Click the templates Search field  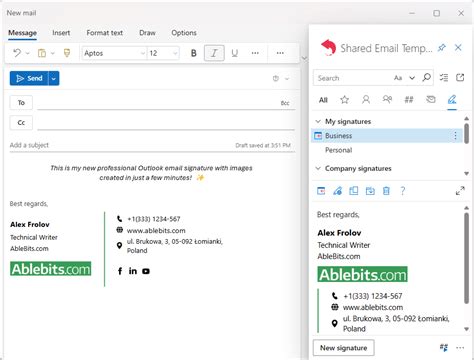coord(353,78)
